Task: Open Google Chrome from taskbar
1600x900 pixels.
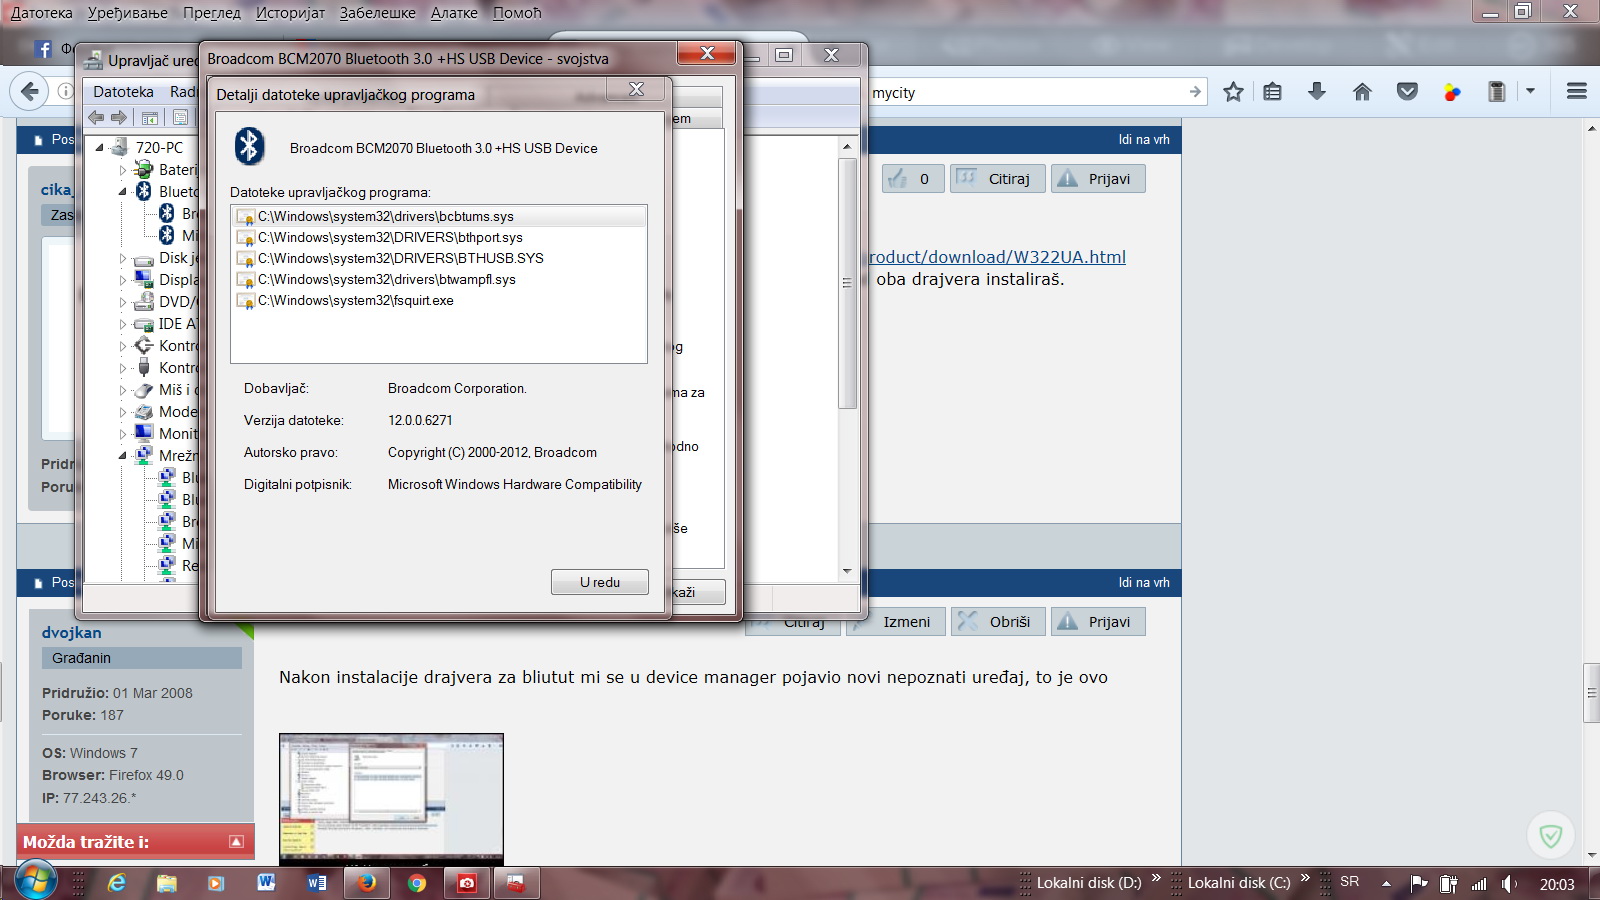Action: pyautogui.click(x=417, y=883)
